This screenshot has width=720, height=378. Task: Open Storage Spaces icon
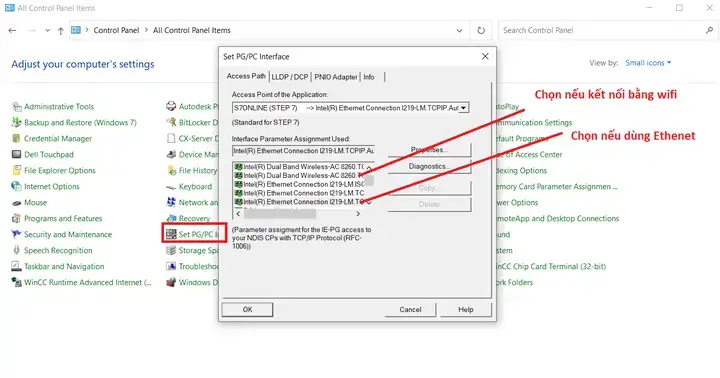point(171,250)
